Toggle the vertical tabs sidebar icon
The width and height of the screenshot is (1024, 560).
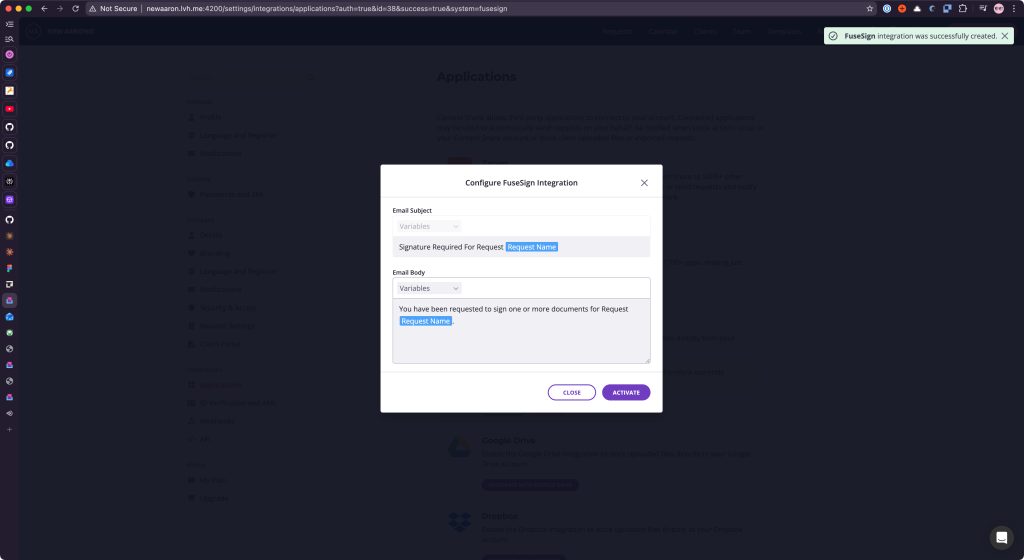point(9,24)
